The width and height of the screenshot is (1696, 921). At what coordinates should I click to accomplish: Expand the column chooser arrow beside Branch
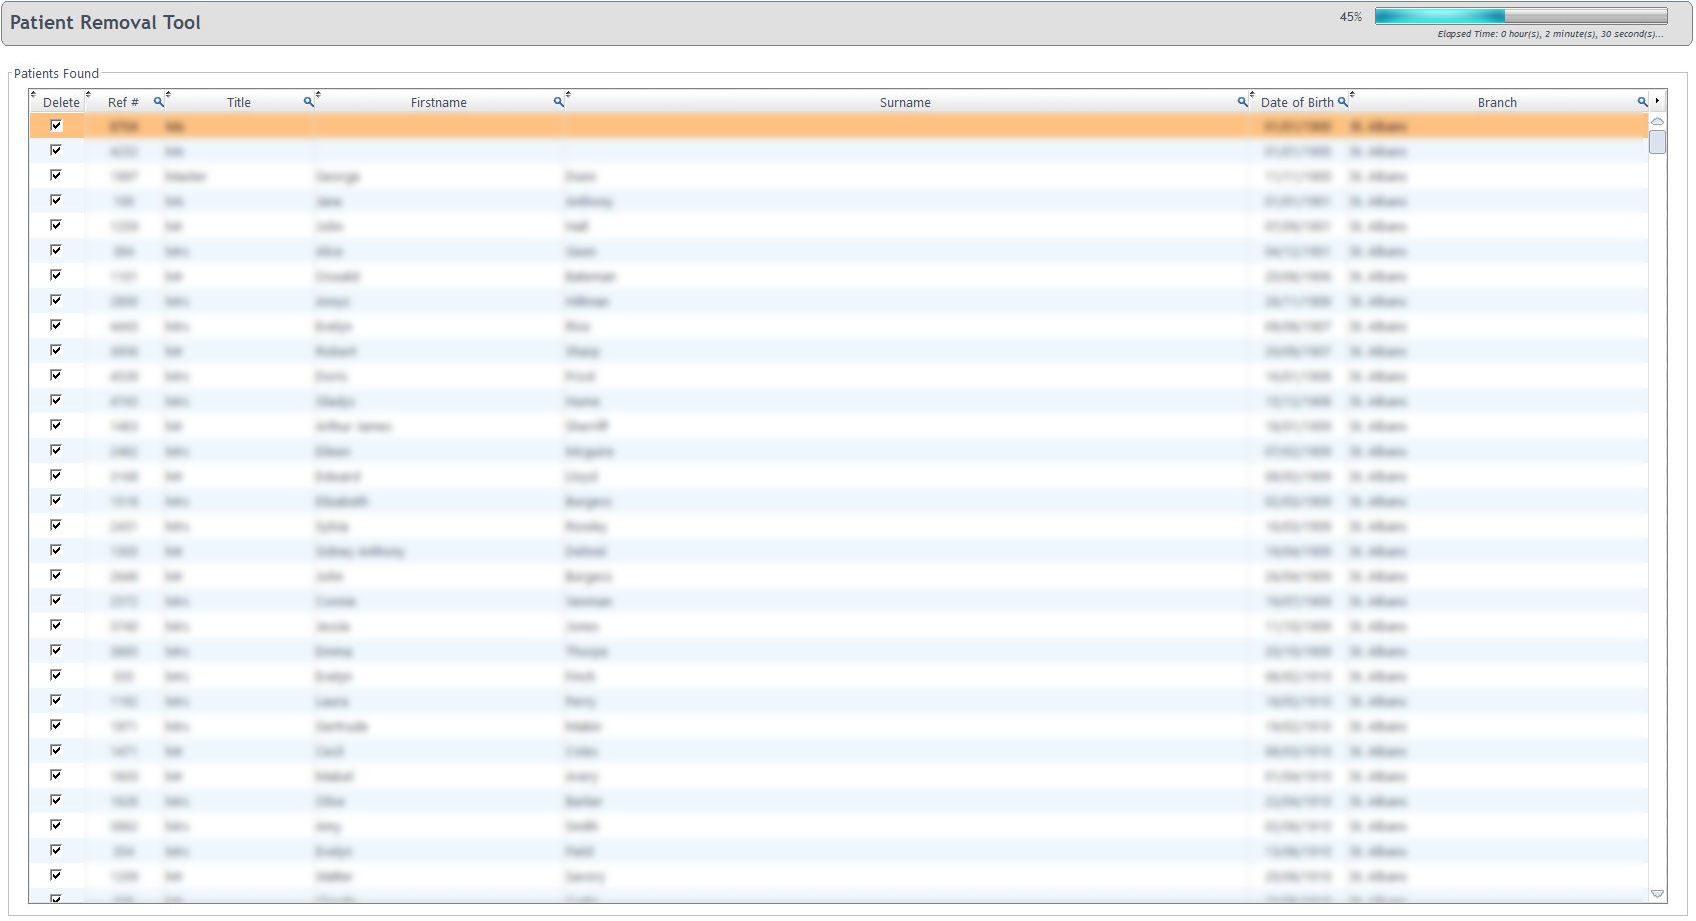click(x=1657, y=101)
